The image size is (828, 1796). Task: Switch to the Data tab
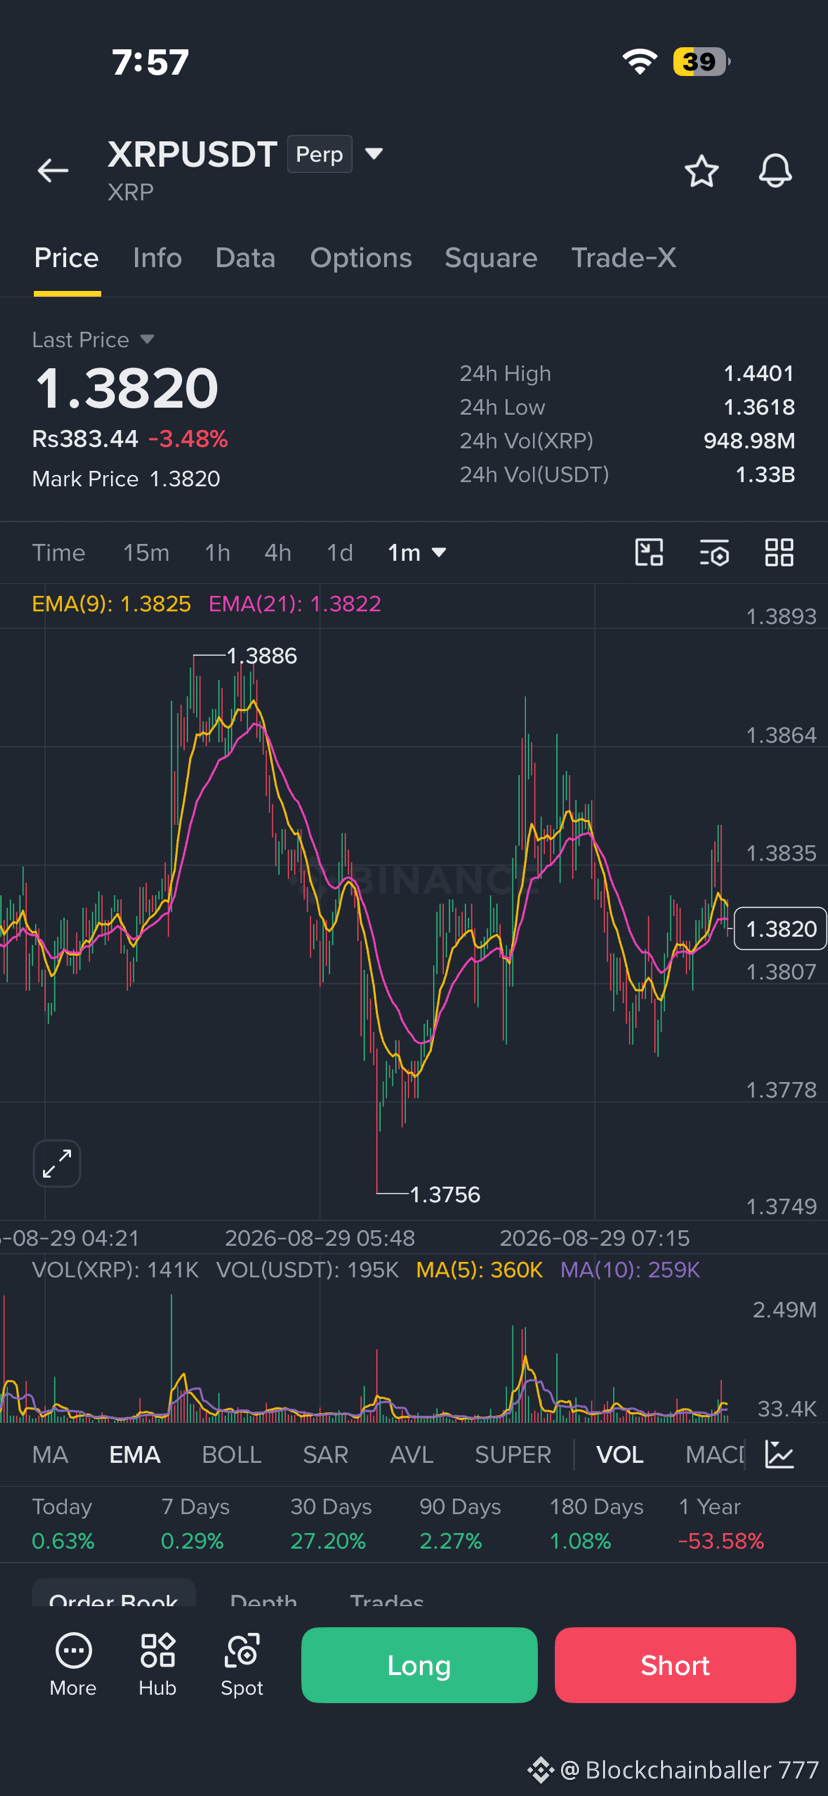tap(245, 258)
